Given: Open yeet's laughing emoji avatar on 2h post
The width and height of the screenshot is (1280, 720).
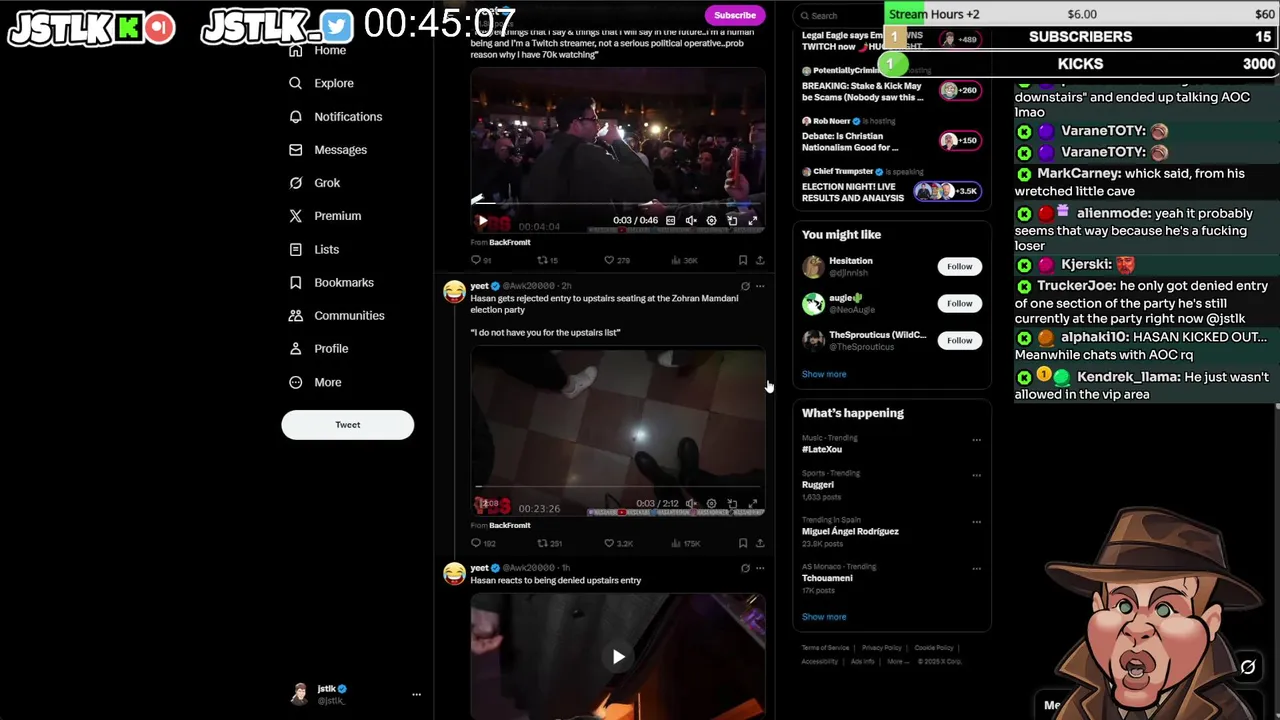Looking at the screenshot, I should coord(454,292).
